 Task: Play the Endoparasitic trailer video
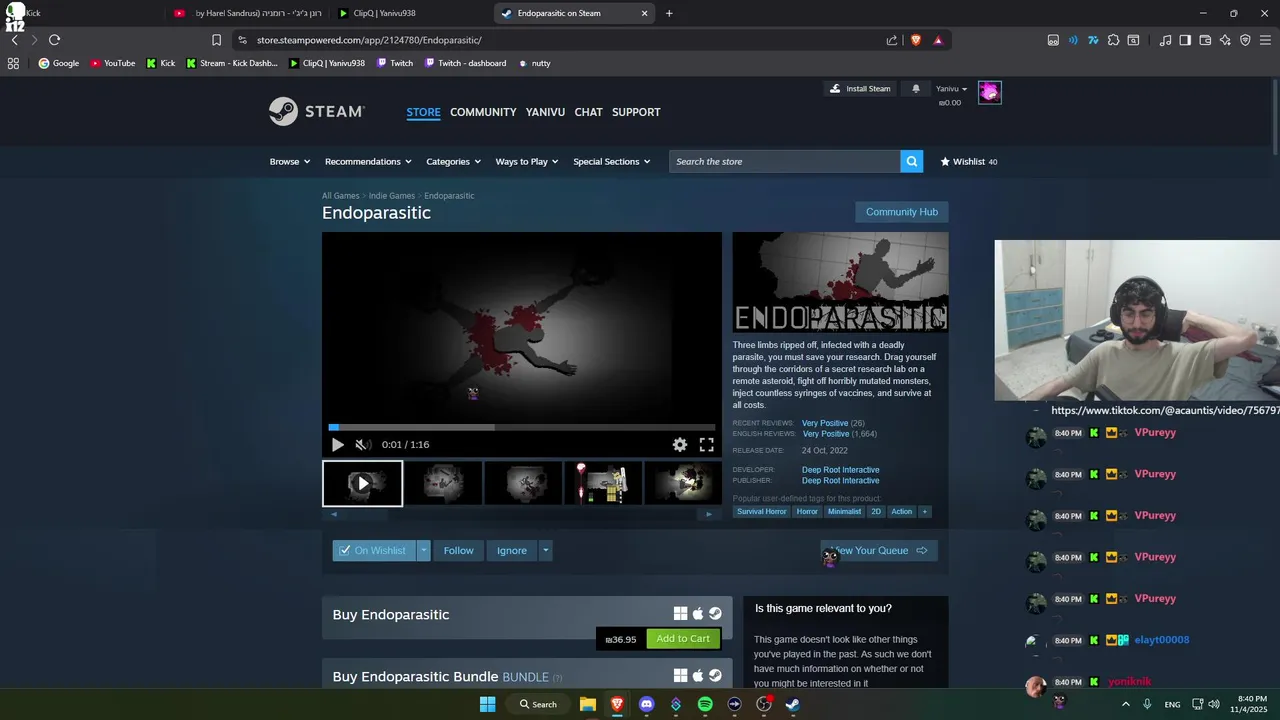(337, 445)
